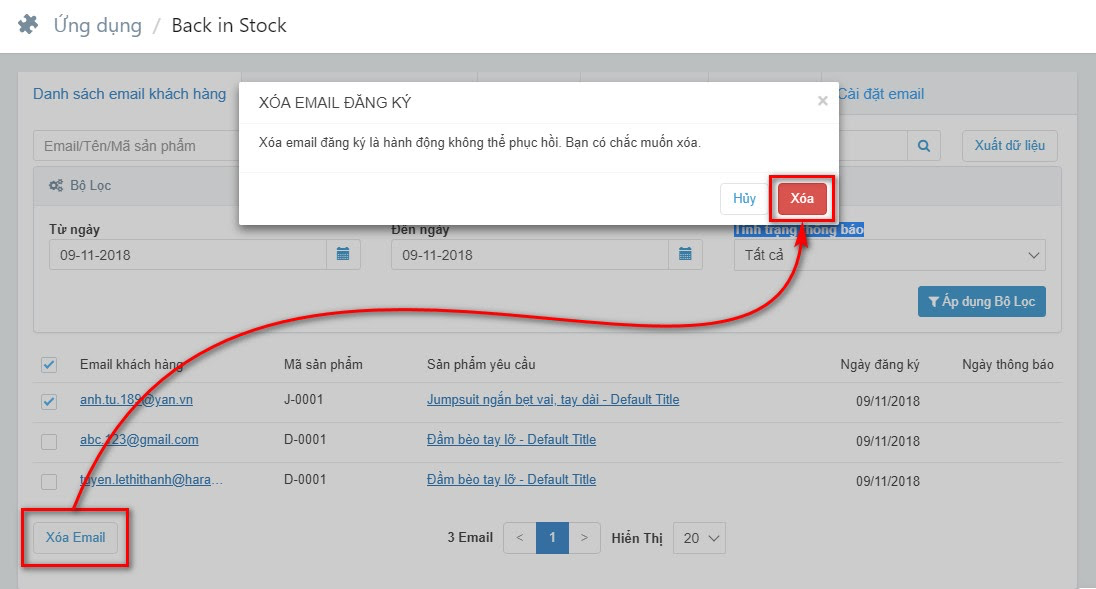
Task: Click product code 'J-0001' cell
Action: [x=303, y=400]
